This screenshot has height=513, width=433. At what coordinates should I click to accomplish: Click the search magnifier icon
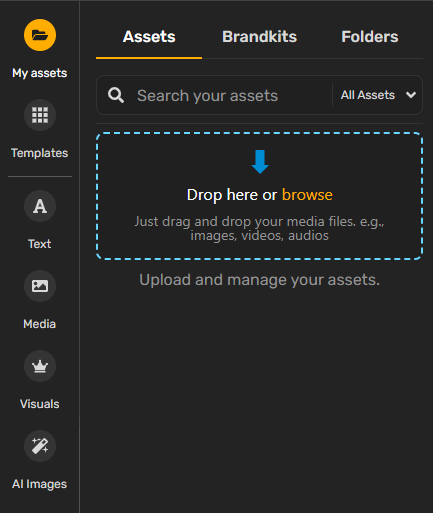(116, 95)
